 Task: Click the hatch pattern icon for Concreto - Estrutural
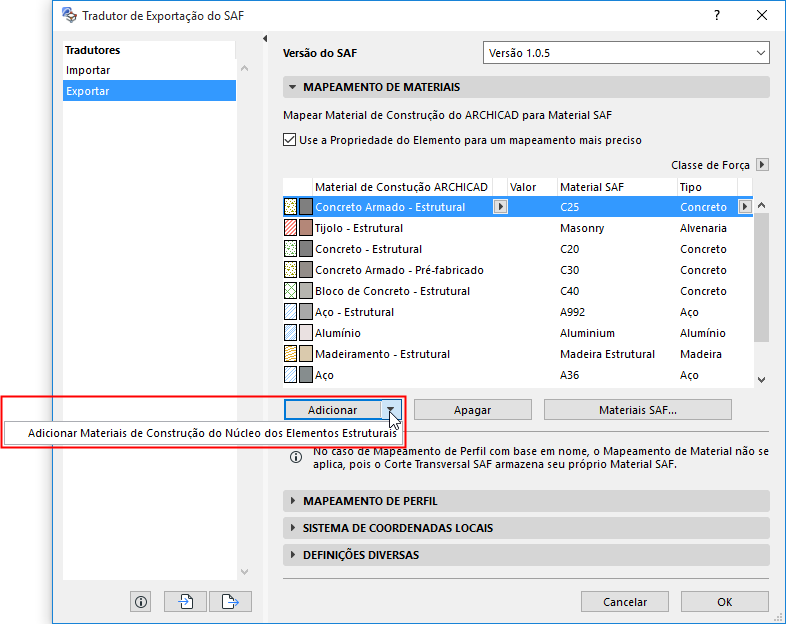pyautogui.click(x=290, y=249)
